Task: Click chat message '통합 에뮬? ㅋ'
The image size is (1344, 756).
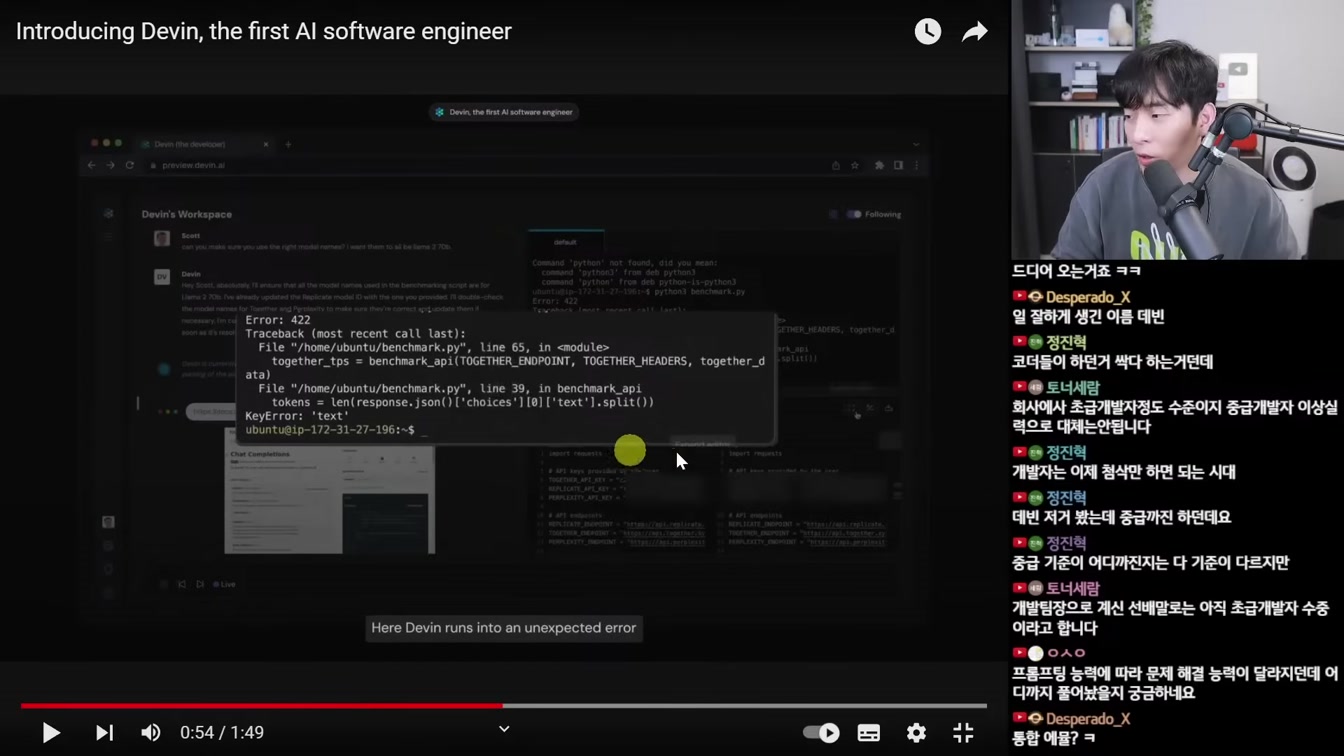Action: tap(1053, 738)
